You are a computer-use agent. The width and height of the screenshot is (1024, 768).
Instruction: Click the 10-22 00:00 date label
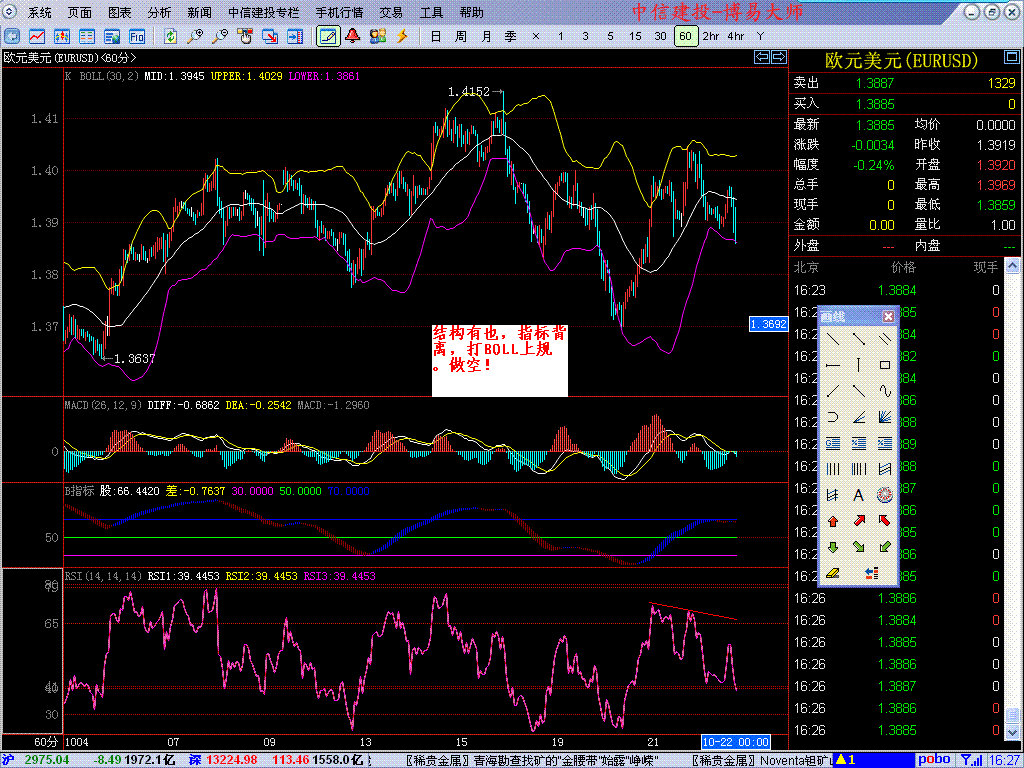coord(735,742)
